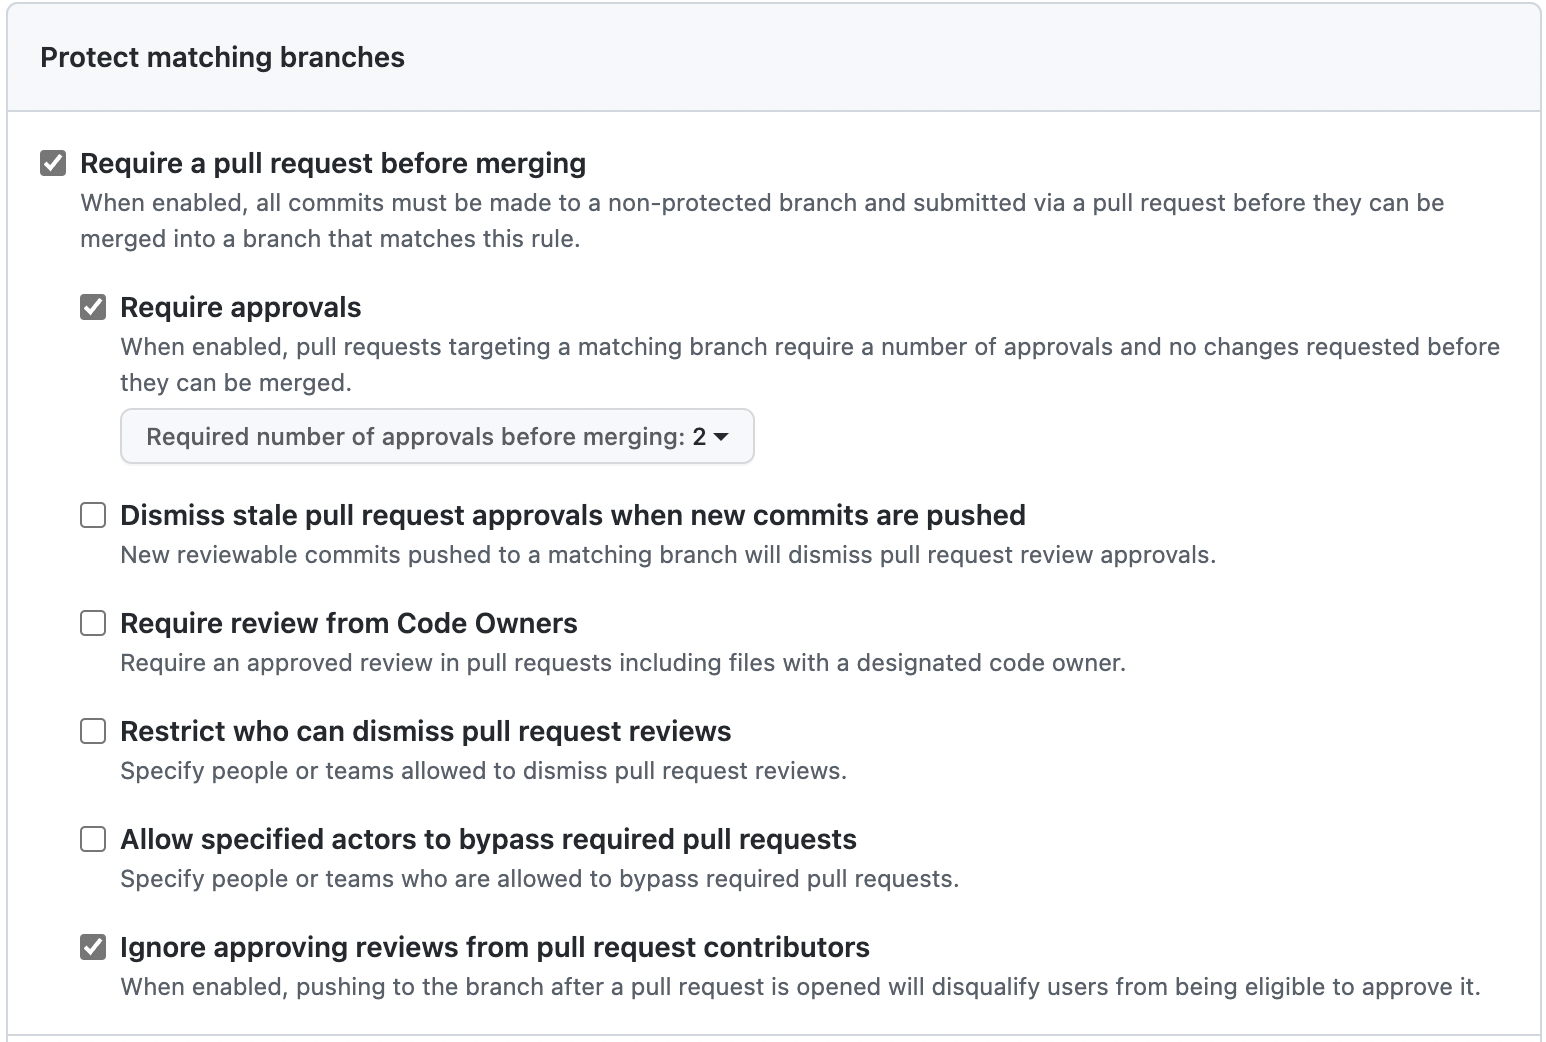Click the 'Require review from Code Owners' label text
Image resolution: width=1546 pixels, height=1042 pixels.
pyautogui.click(x=348, y=623)
